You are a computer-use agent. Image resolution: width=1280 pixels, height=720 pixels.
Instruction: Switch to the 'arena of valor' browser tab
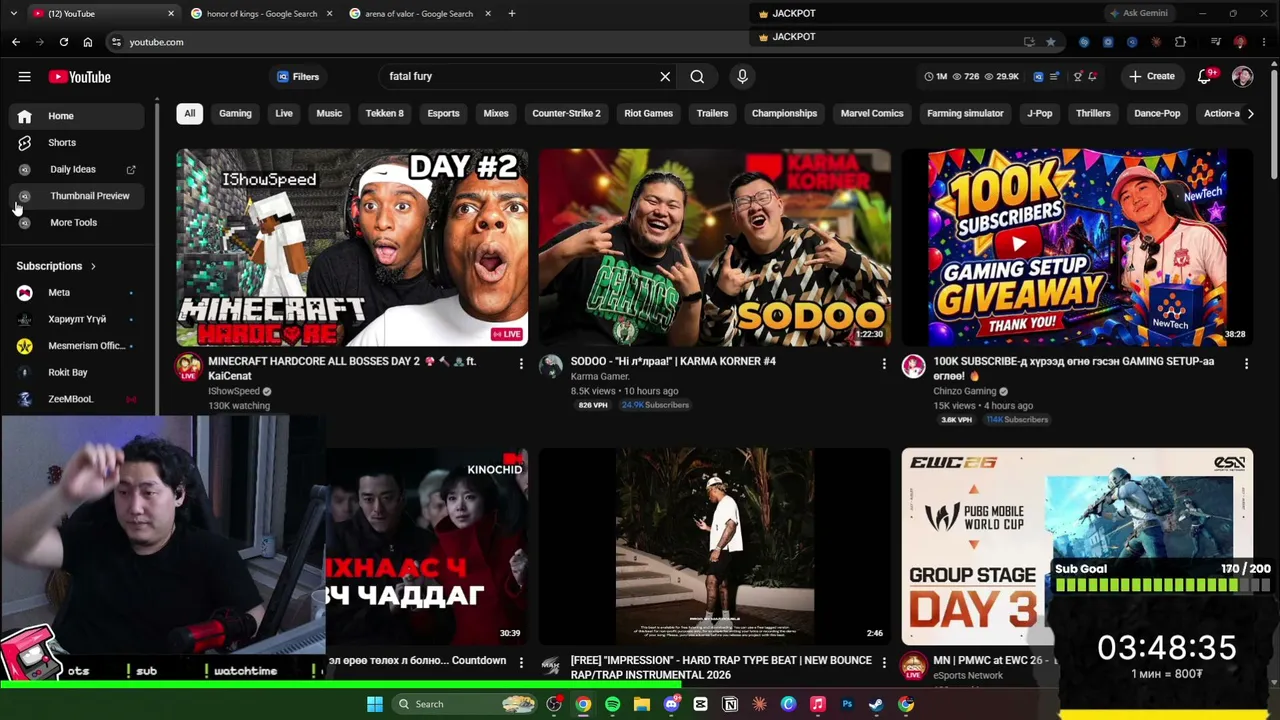point(419,14)
